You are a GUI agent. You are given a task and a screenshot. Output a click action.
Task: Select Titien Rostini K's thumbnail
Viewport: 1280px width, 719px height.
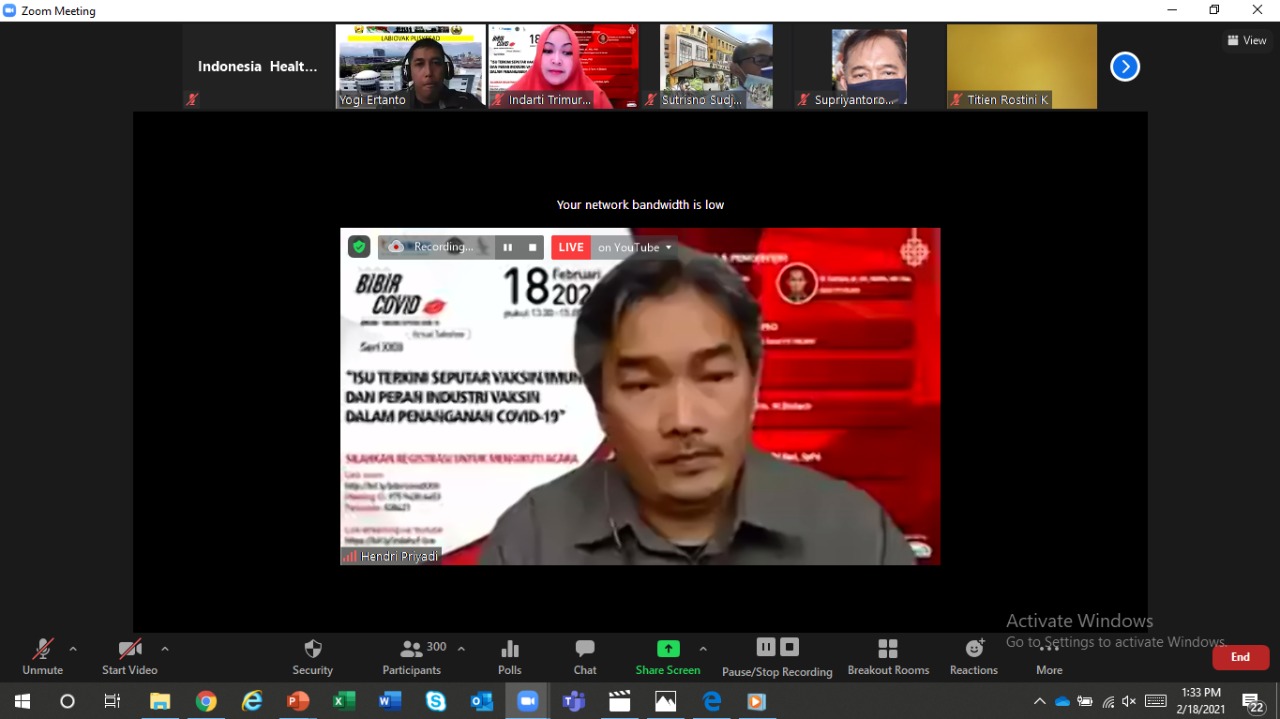1022,66
